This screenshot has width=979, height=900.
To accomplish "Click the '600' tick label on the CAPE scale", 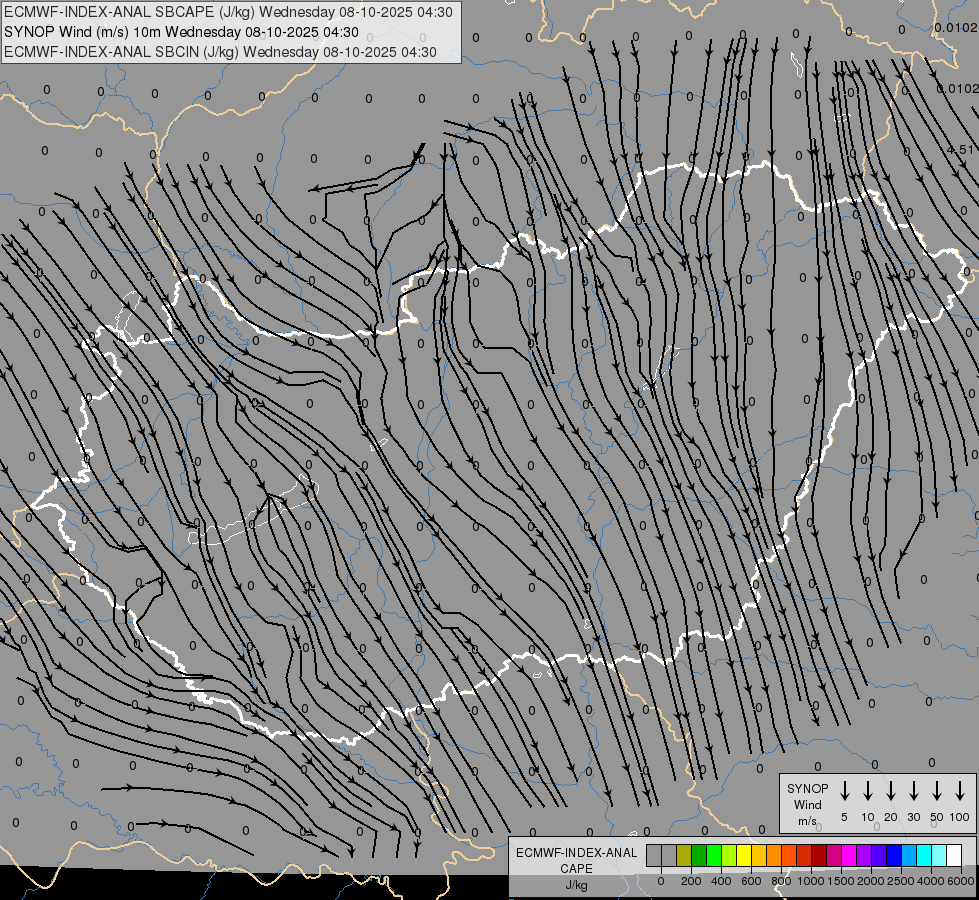I will tap(751, 881).
